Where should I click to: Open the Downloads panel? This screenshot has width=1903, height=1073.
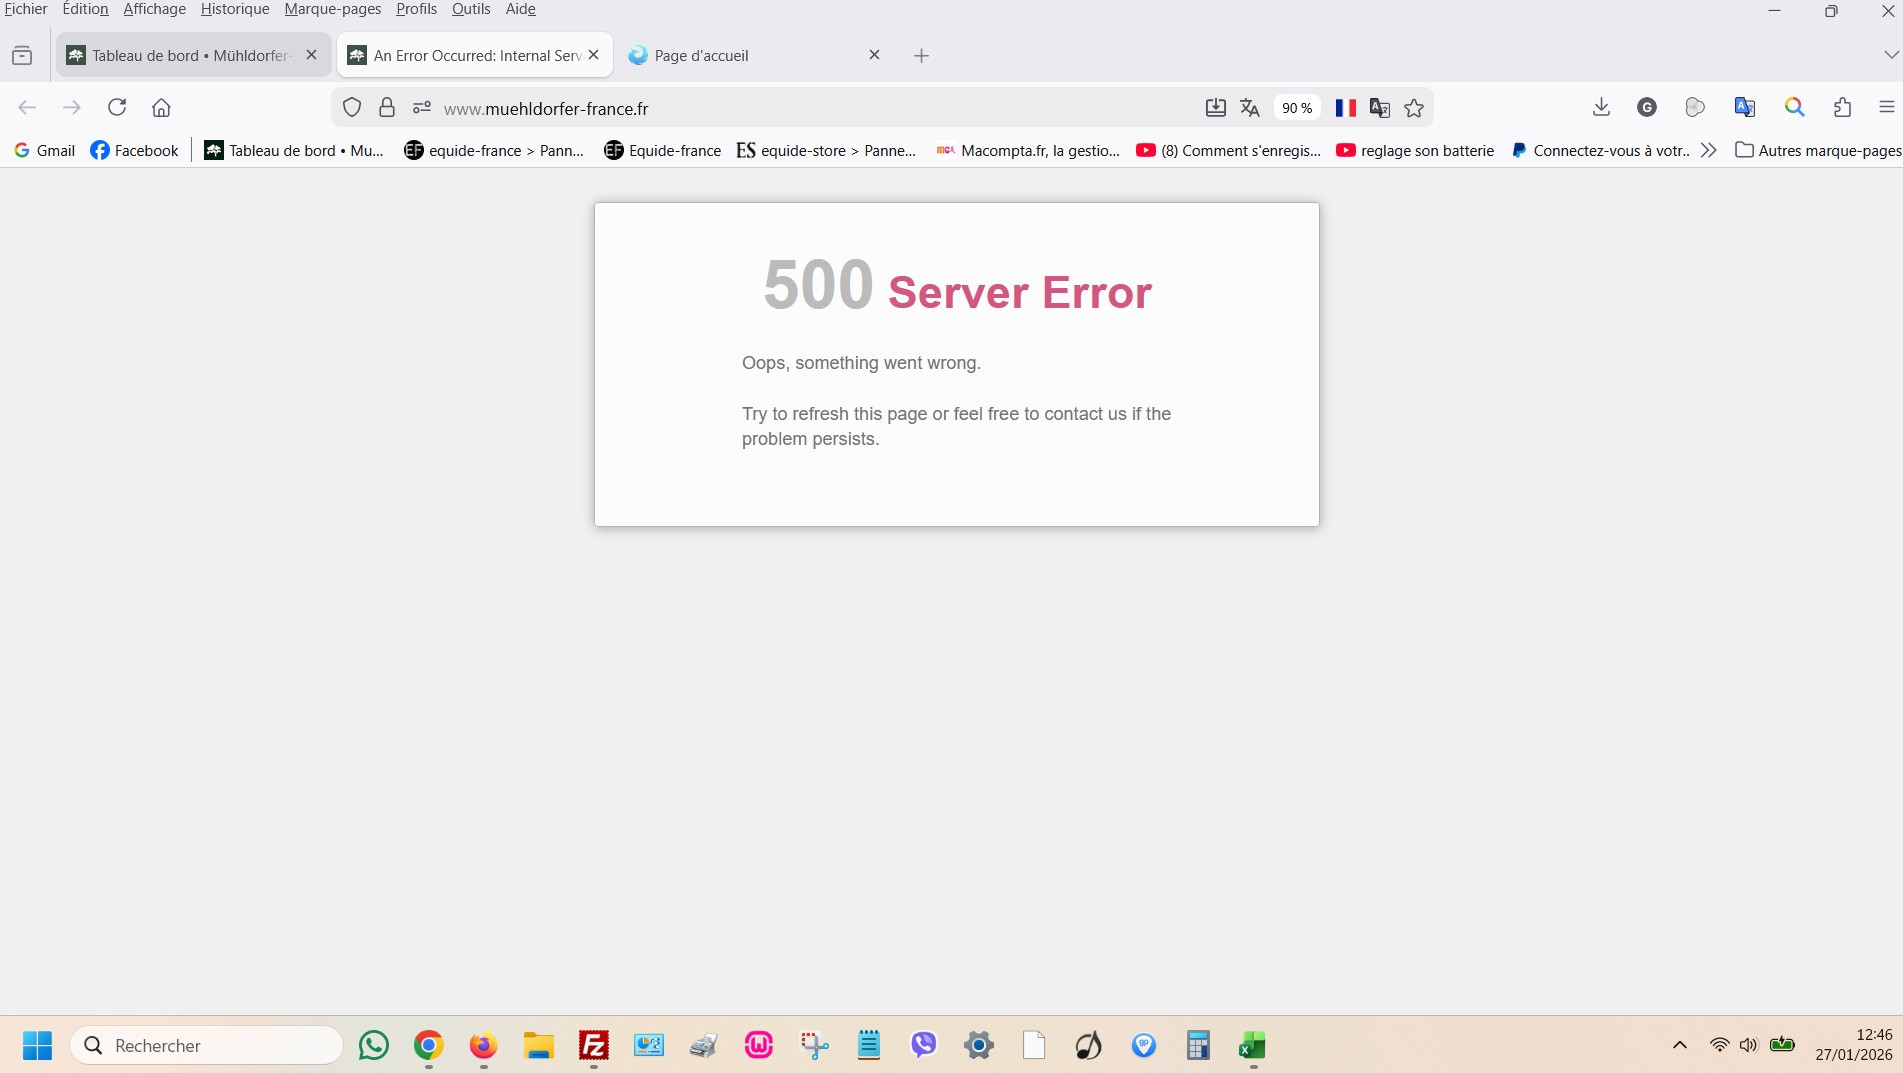coord(1601,108)
